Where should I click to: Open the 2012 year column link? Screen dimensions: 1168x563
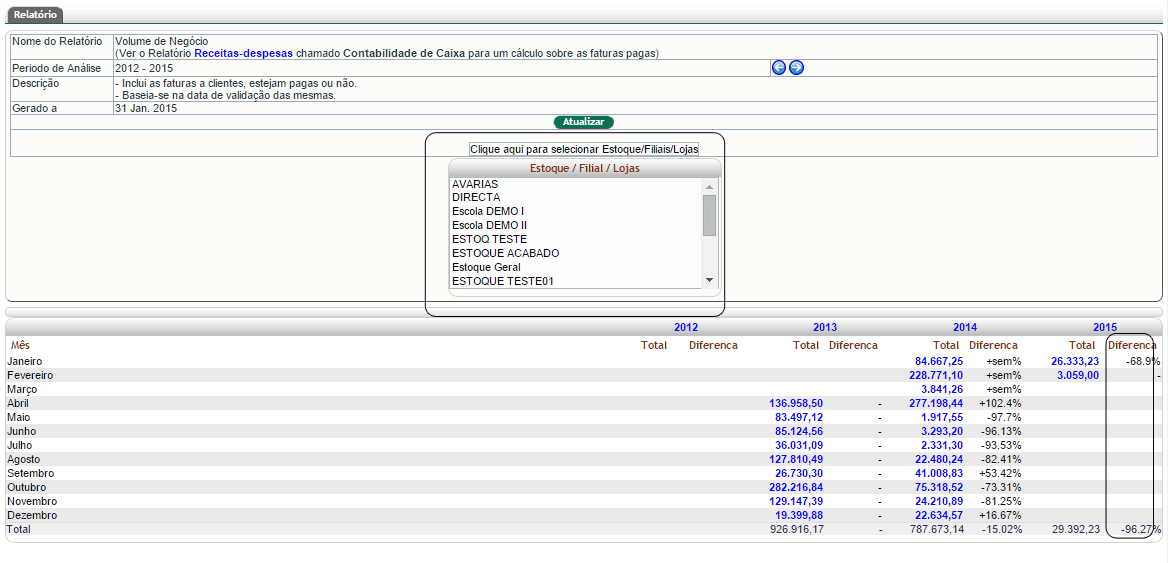[686, 327]
